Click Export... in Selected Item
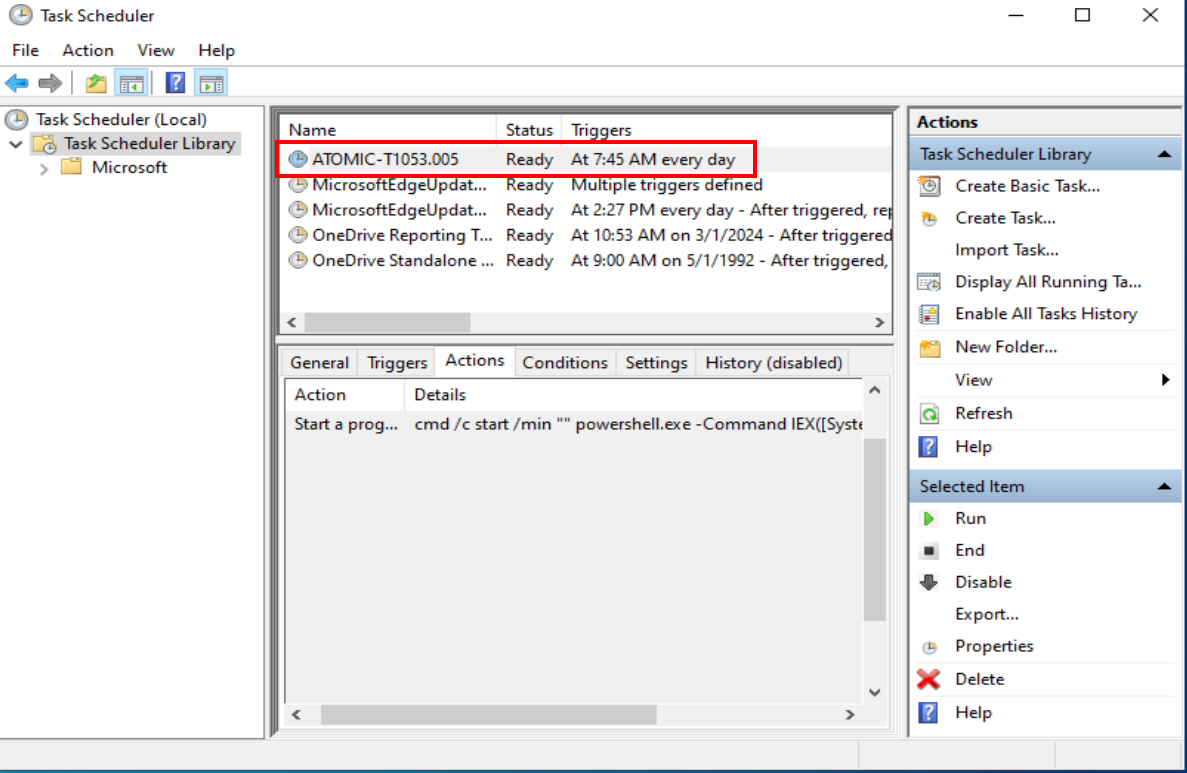Screen dimensions: 1187x773 click(986, 614)
